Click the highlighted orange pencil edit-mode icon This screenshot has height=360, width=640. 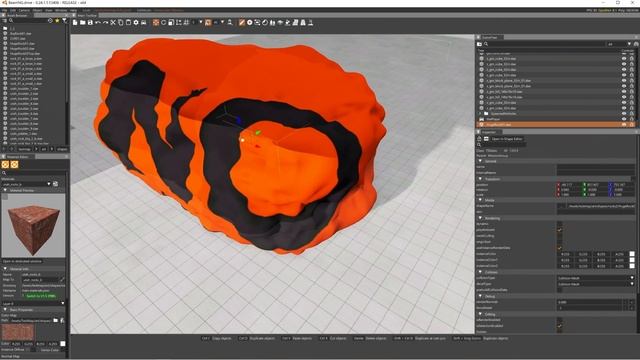click(242, 23)
